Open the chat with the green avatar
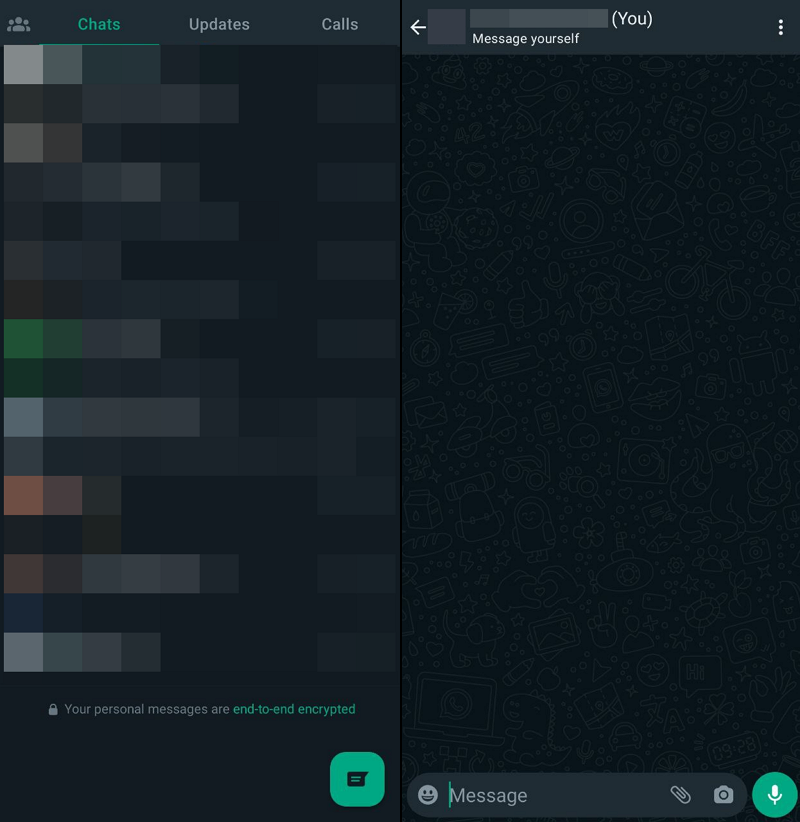The height and width of the screenshot is (822, 800). coord(200,339)
